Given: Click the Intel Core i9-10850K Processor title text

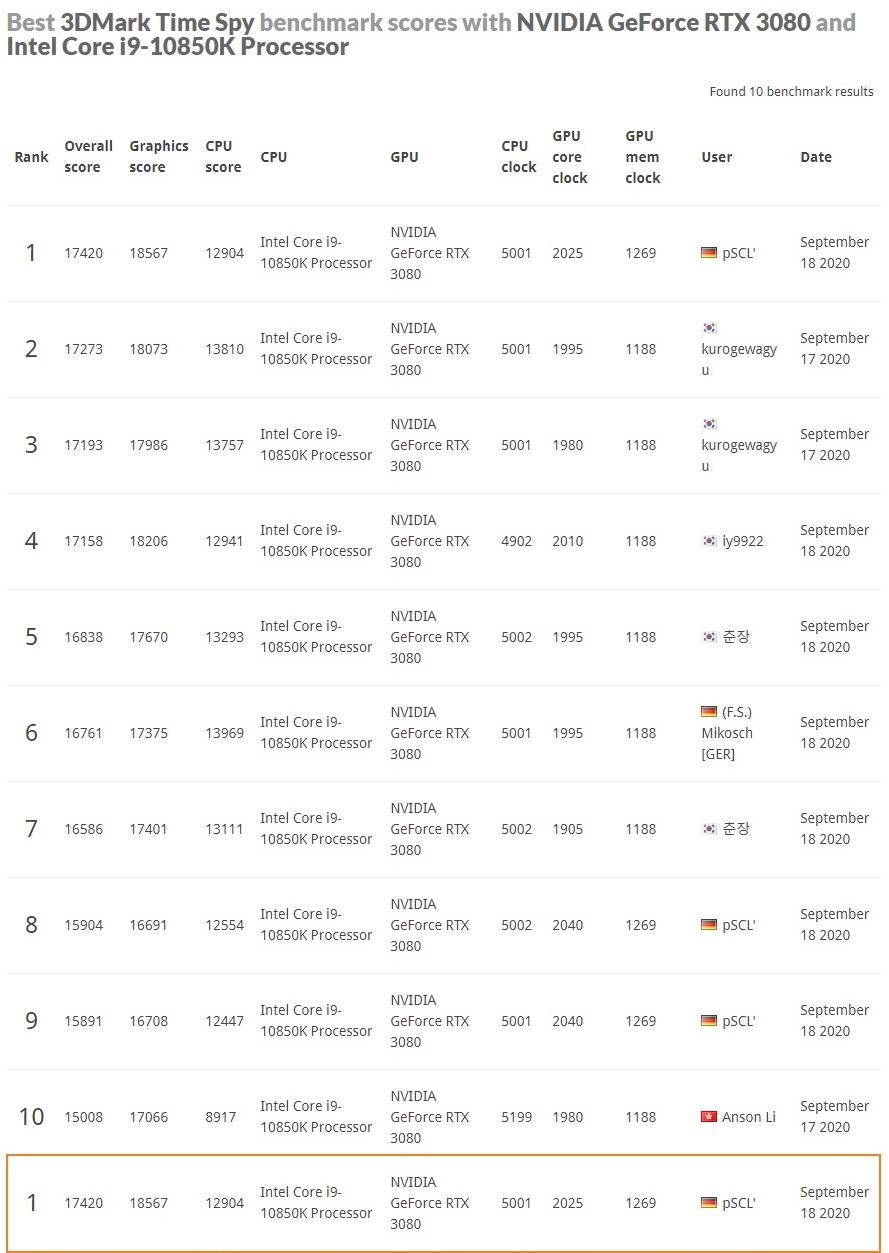Looking at the screenshot, I should 178,47.
